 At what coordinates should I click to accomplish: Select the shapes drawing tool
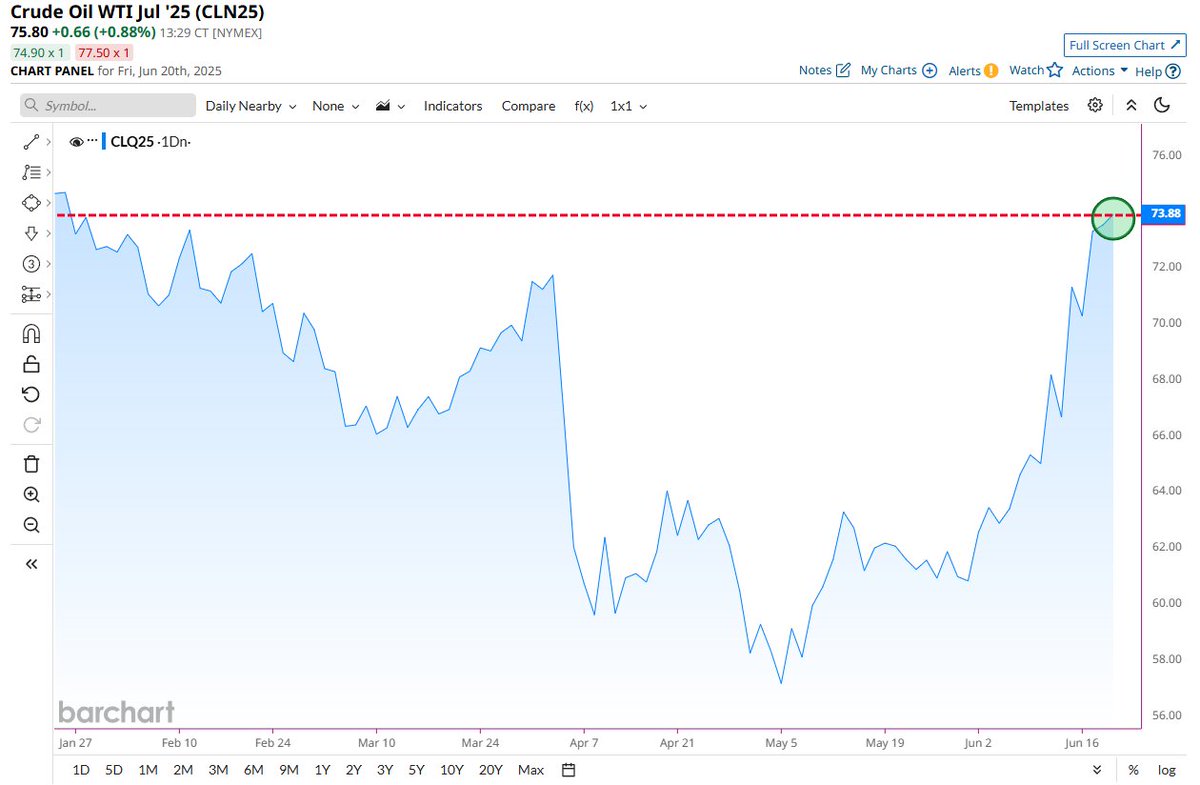point(30,203)
